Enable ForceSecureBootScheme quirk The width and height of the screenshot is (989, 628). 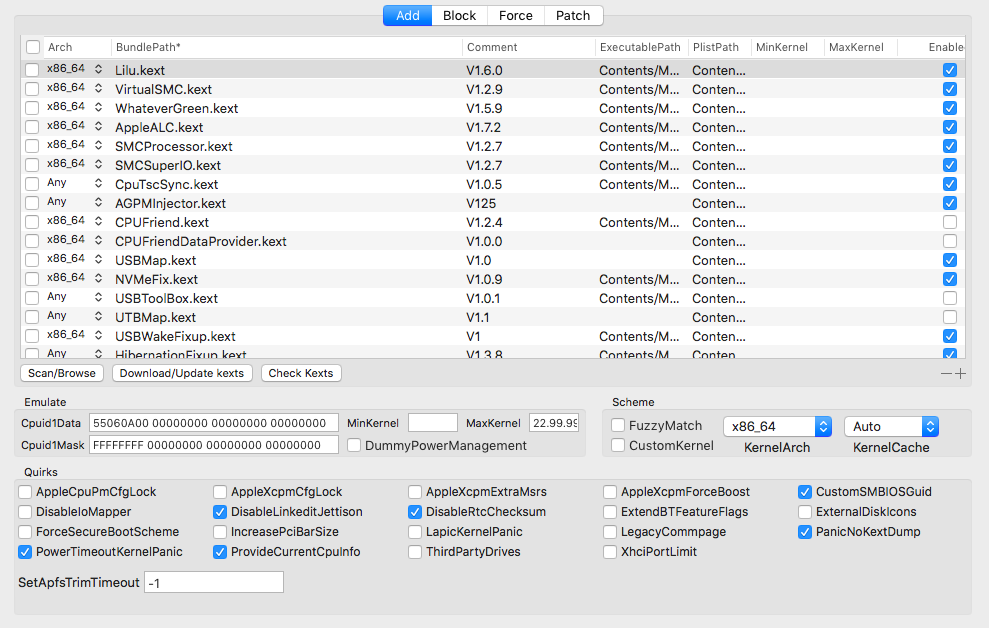(x=25, y=532)
